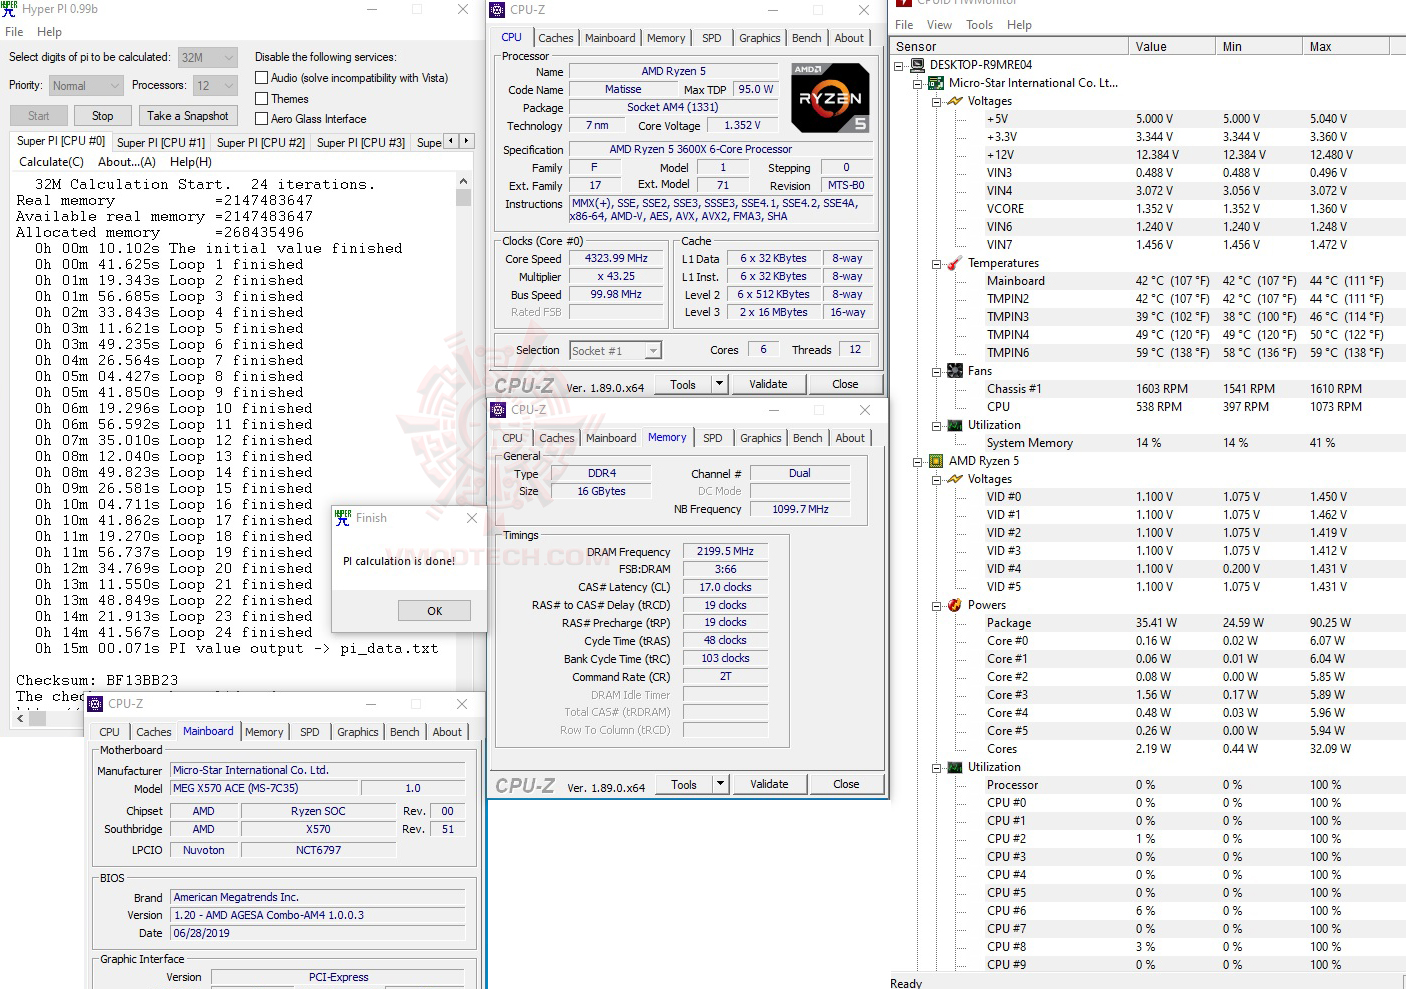Click the Validate button in CPU-Z

click(x=768, y=383)
